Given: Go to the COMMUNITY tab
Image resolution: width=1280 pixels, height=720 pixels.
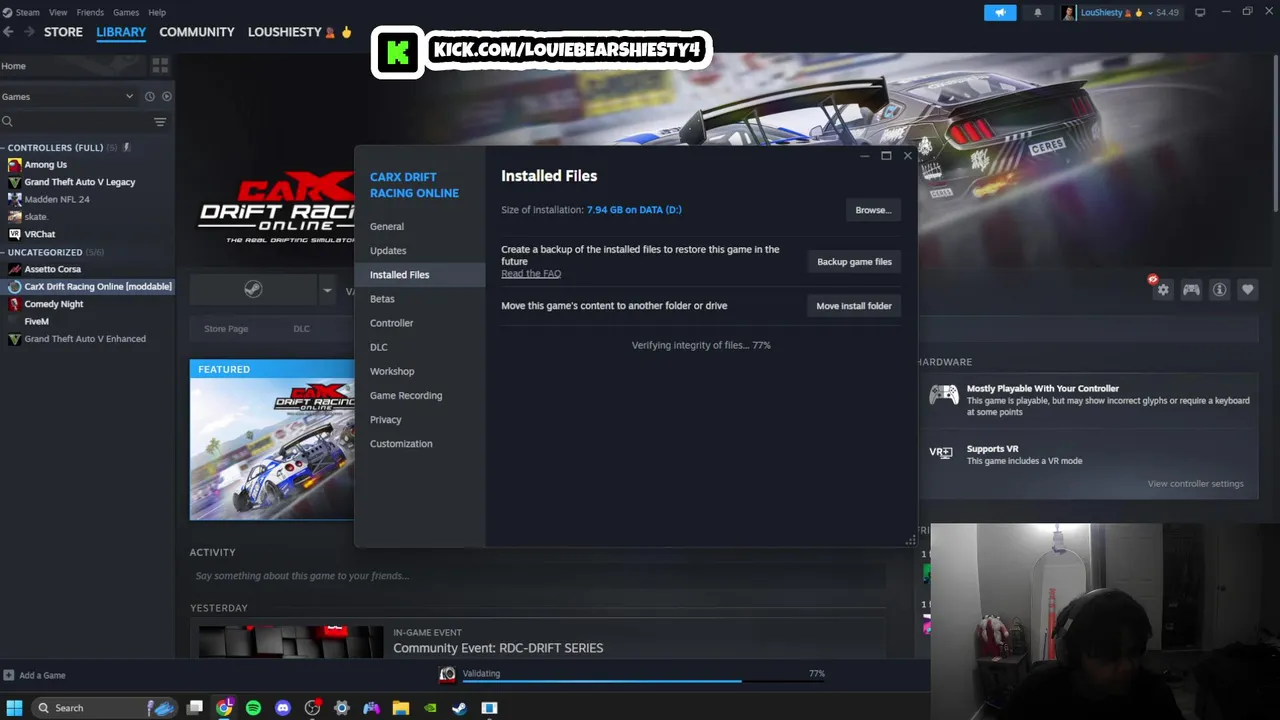Looking at the screenshot, I should [197, 32].
